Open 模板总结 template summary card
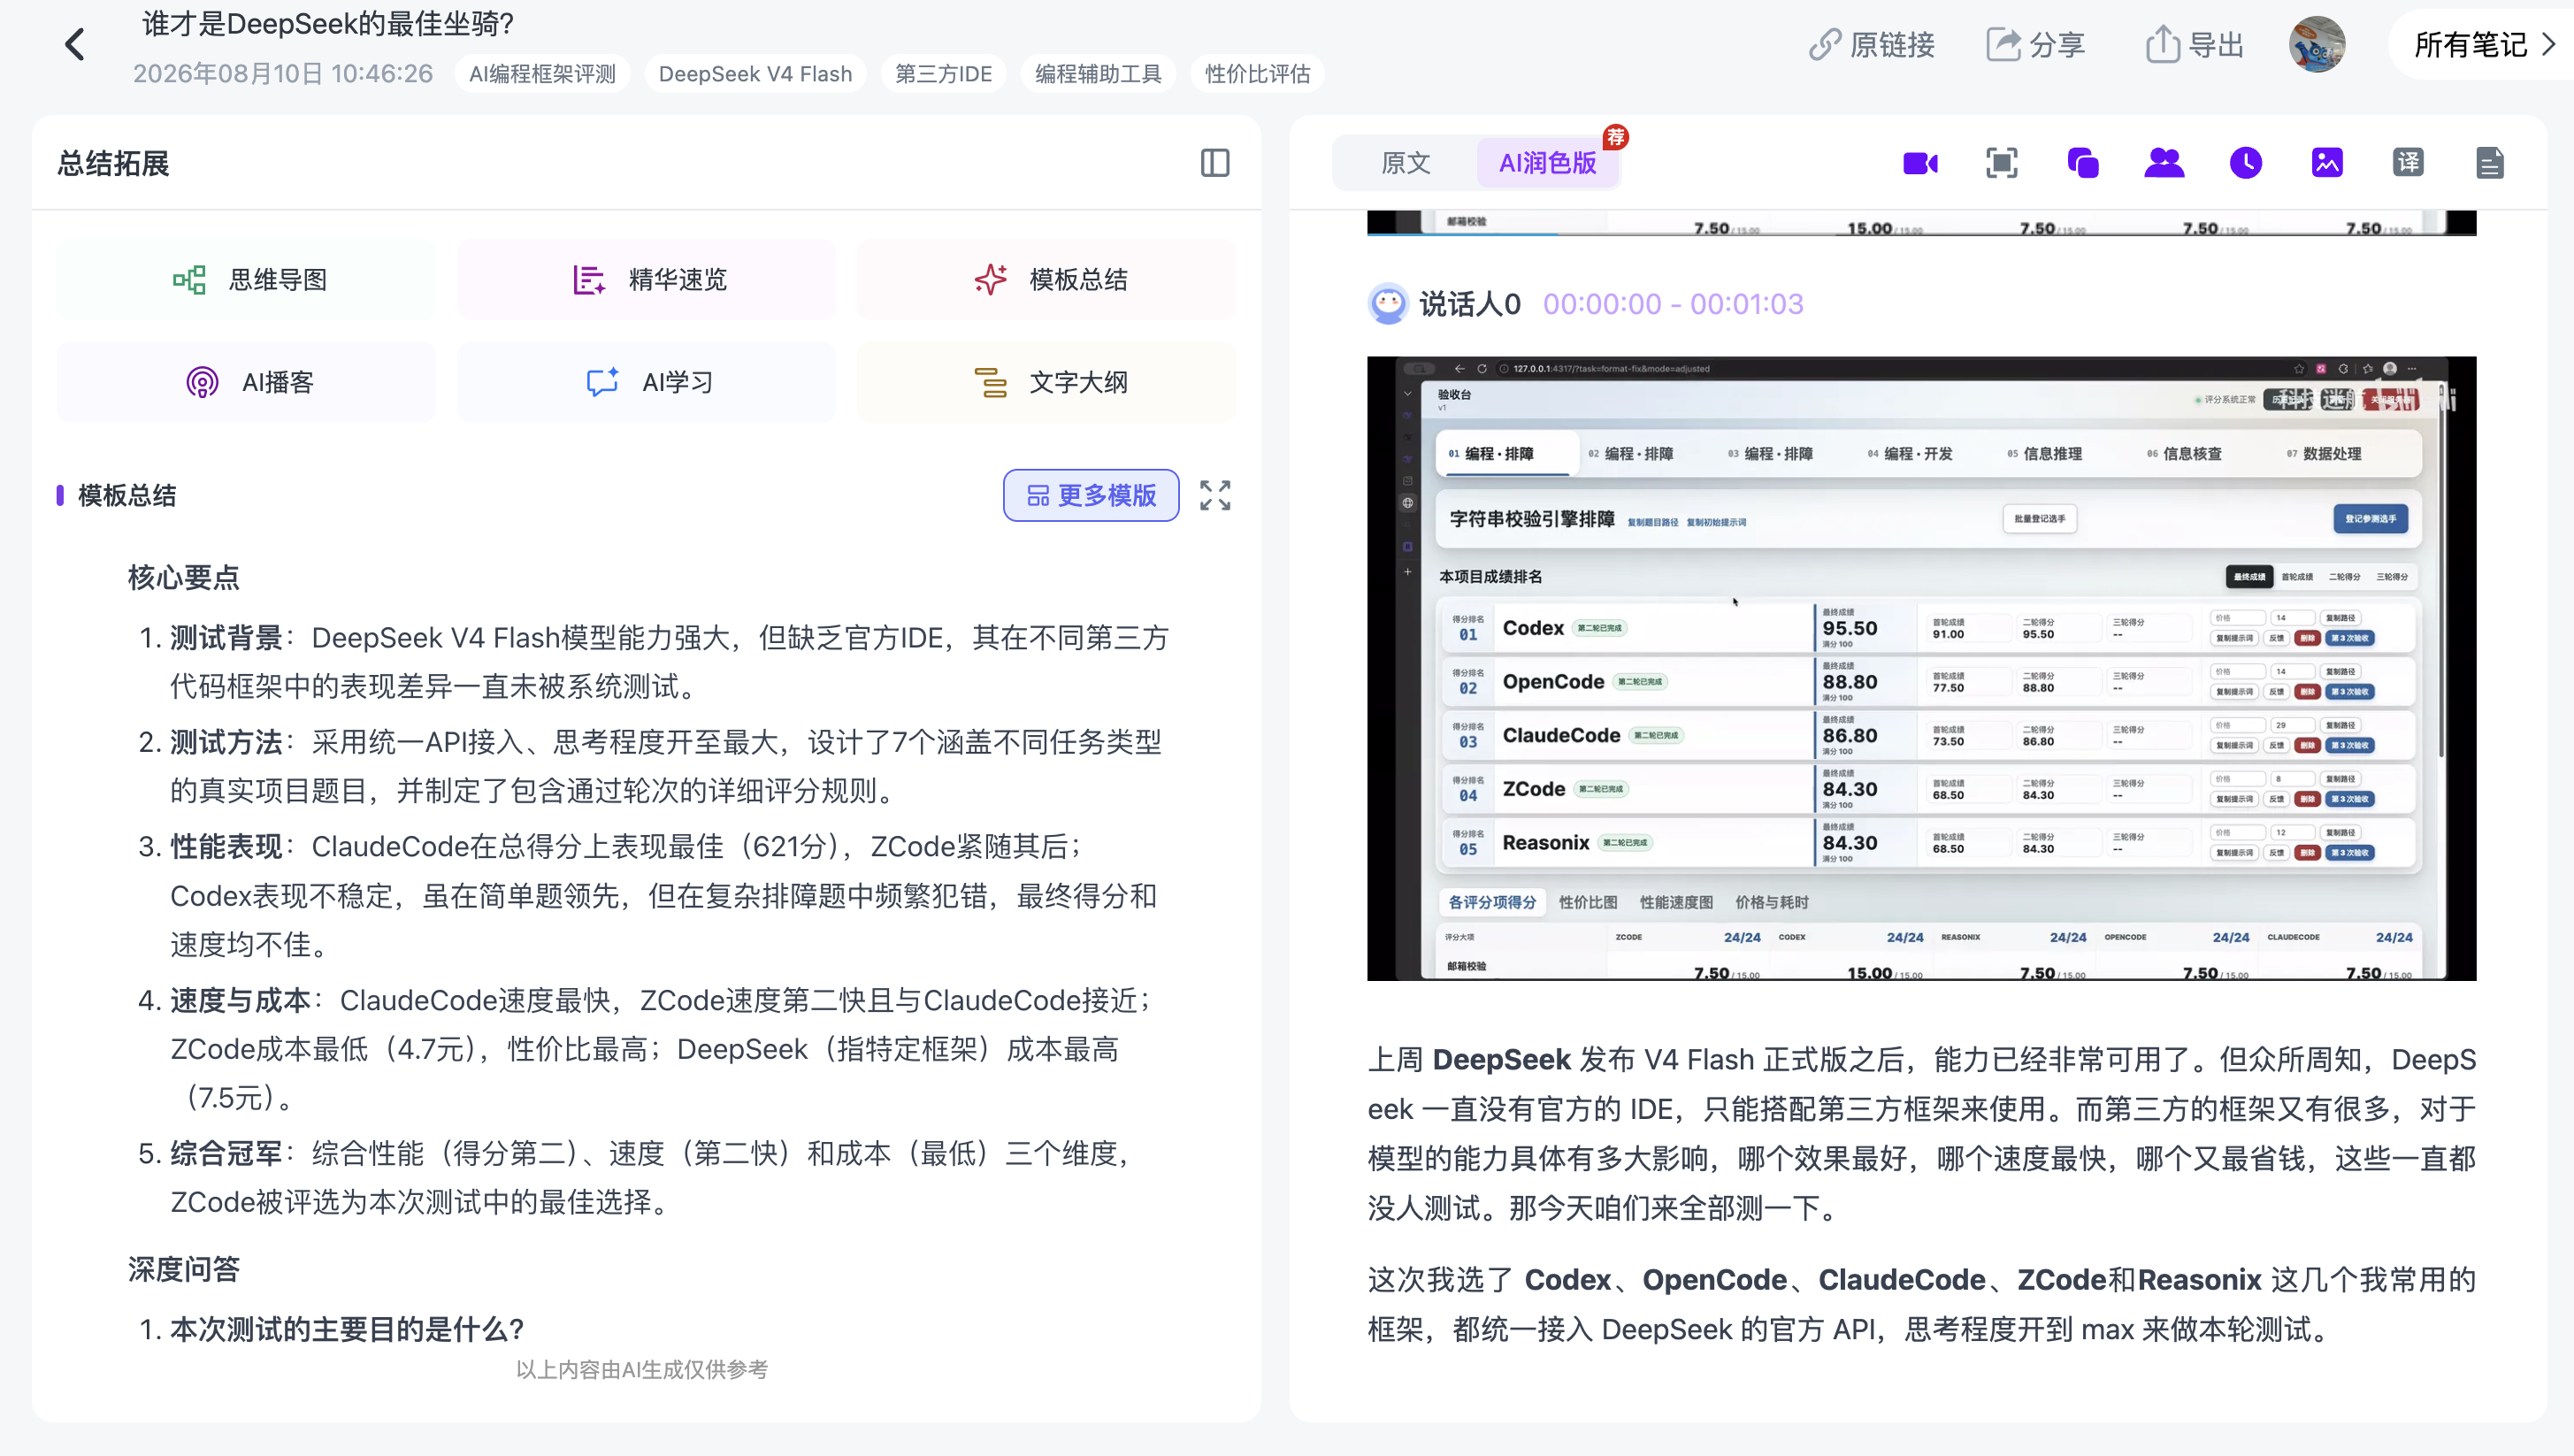This screenshot has height=1456, width=2574. 1046,279
